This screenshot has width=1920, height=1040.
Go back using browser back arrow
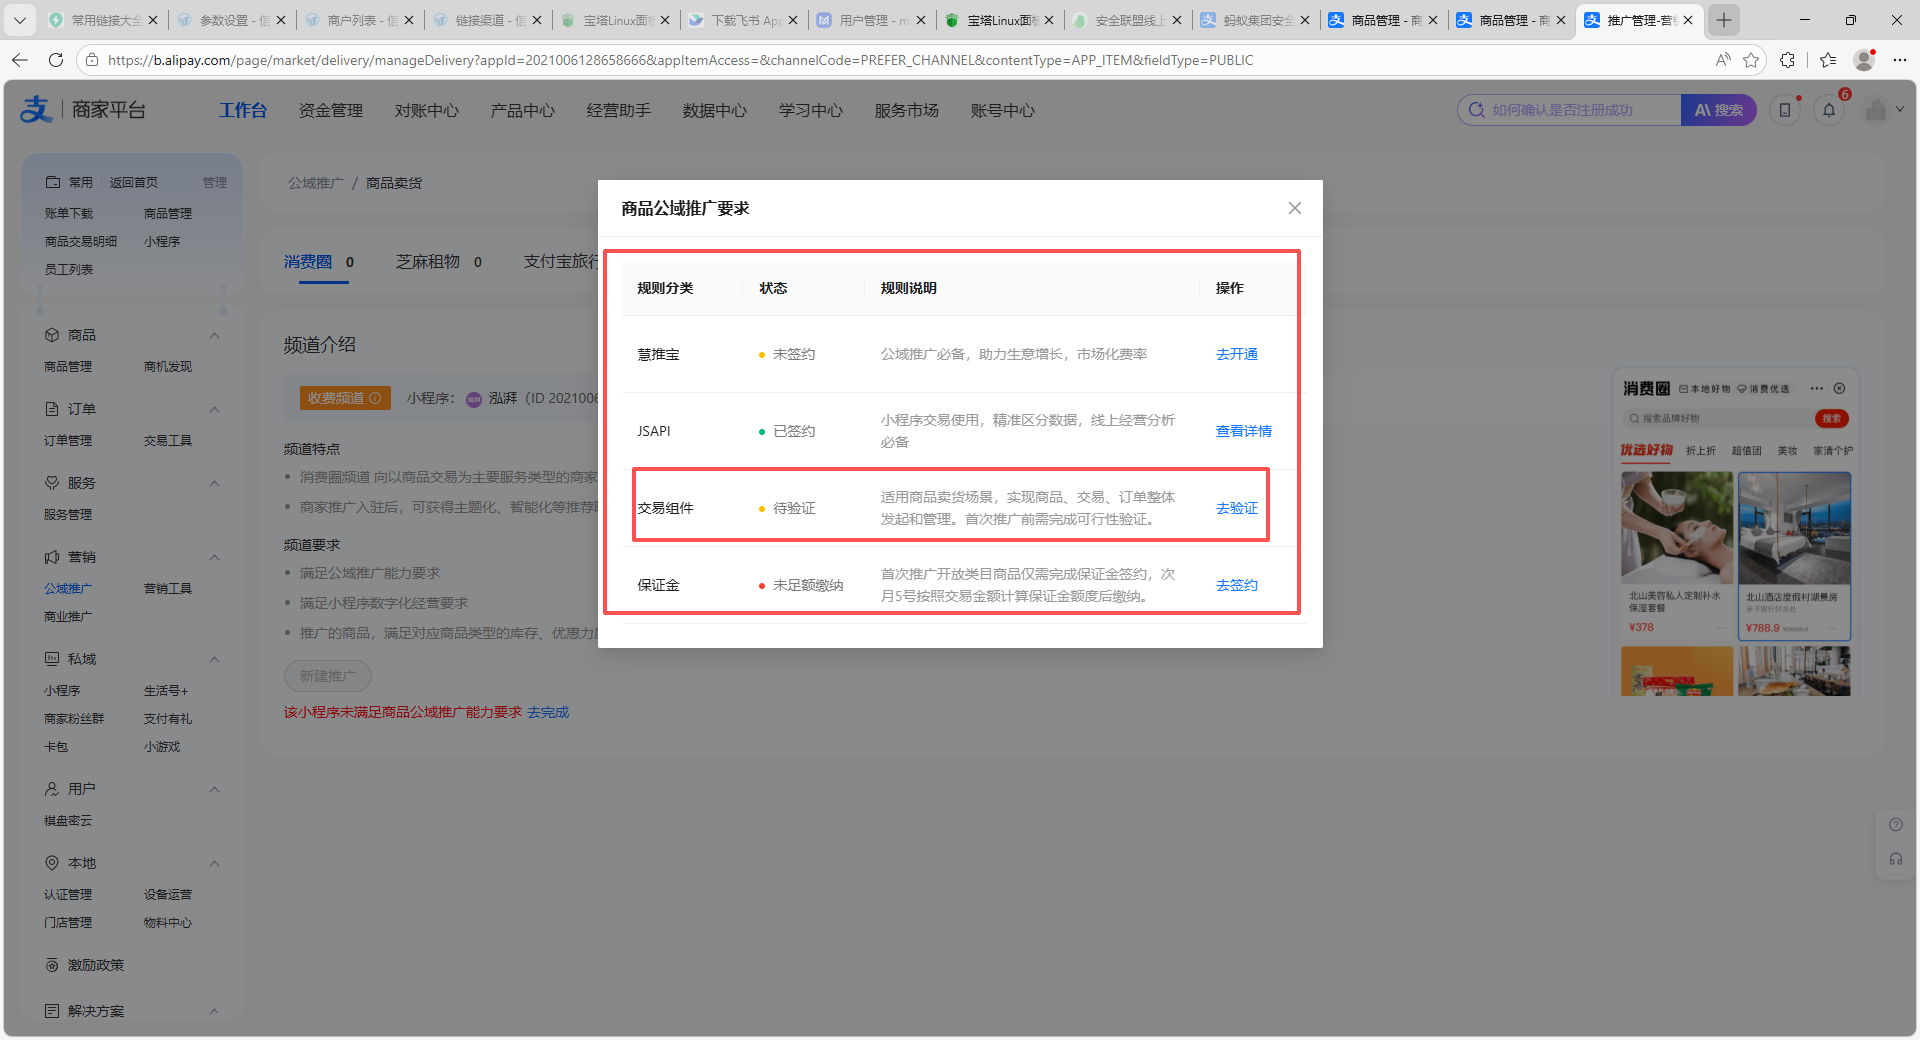(20, 60)
